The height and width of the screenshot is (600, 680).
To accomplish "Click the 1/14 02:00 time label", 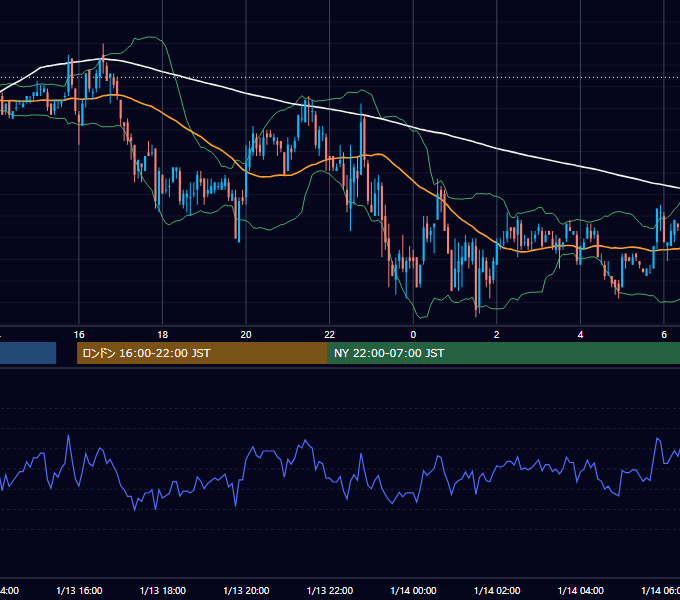I will pos(497,590).
